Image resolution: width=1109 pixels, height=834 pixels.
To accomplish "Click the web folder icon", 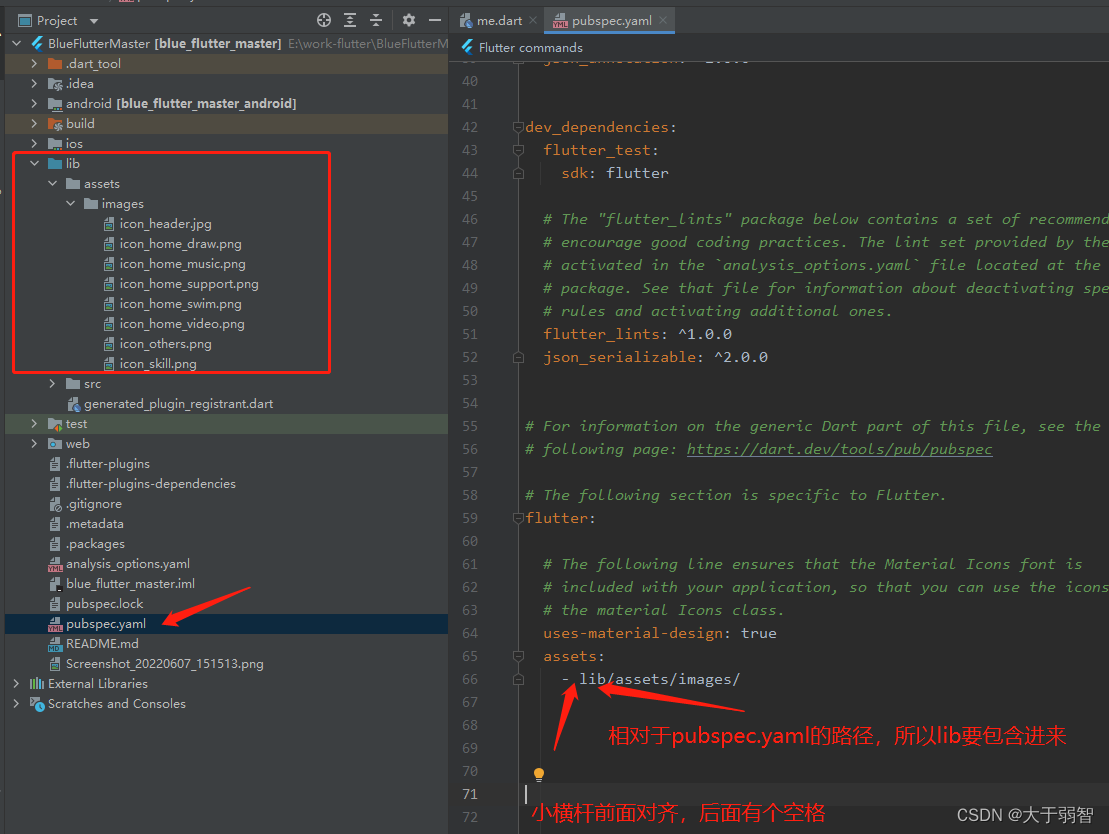I will pyautogui.click(x=54, y=444).
